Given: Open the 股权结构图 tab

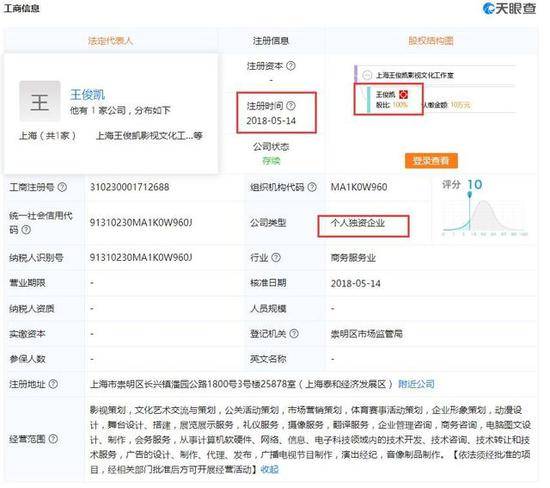Looking at the screenshot, I should pos(431,41).
